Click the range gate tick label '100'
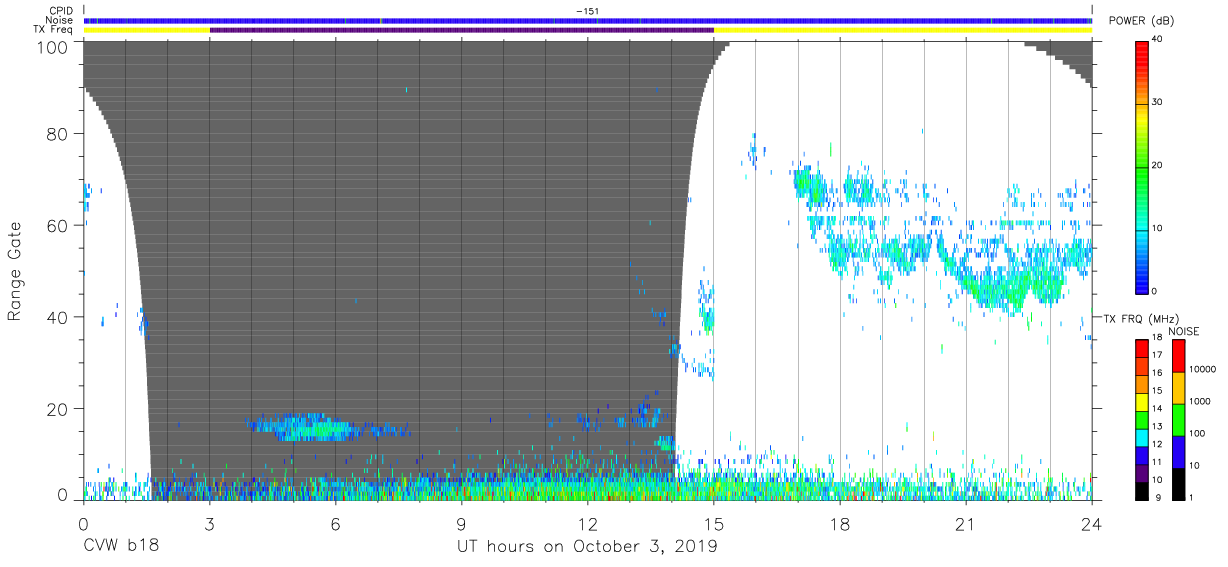 tap(54, 46)
